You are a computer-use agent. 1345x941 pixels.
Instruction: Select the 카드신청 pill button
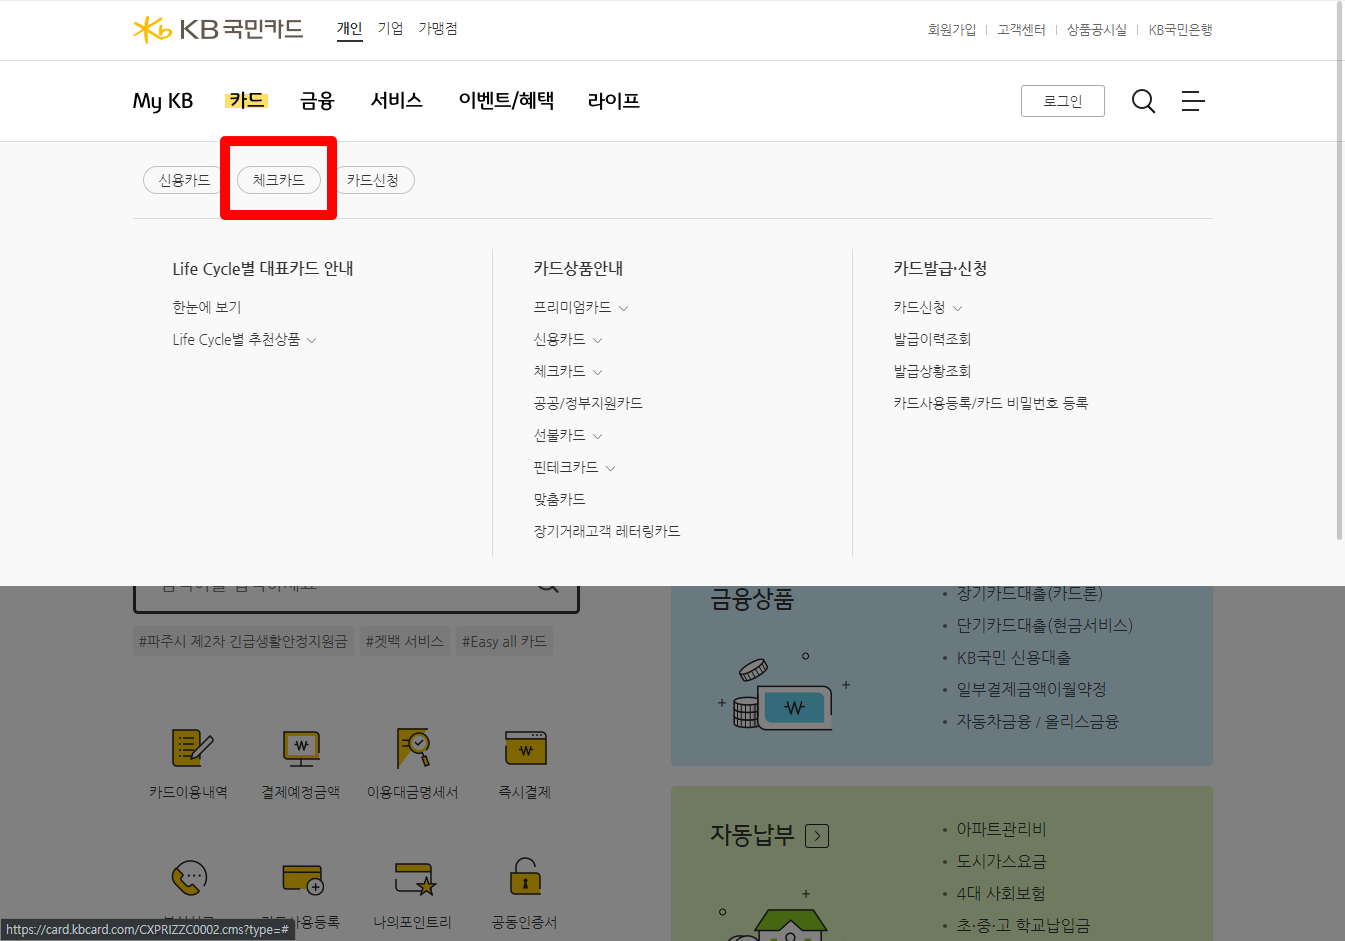coord(373,180)
